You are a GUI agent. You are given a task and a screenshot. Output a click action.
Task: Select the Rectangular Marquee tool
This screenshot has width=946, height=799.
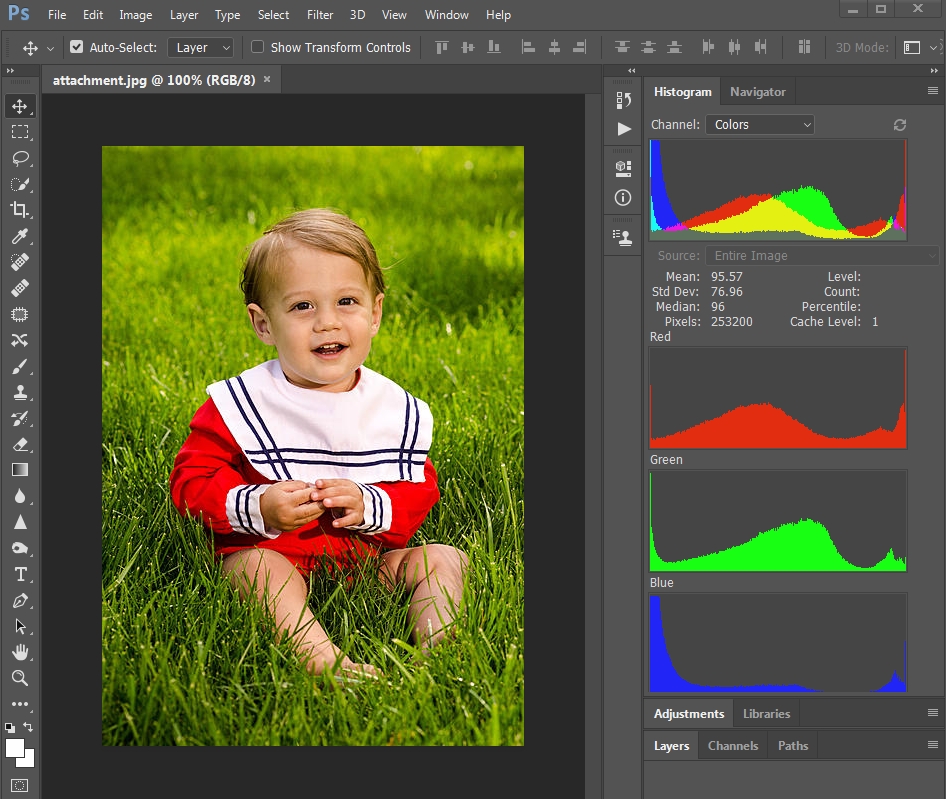pyautogui.click(x=20, y=132)
